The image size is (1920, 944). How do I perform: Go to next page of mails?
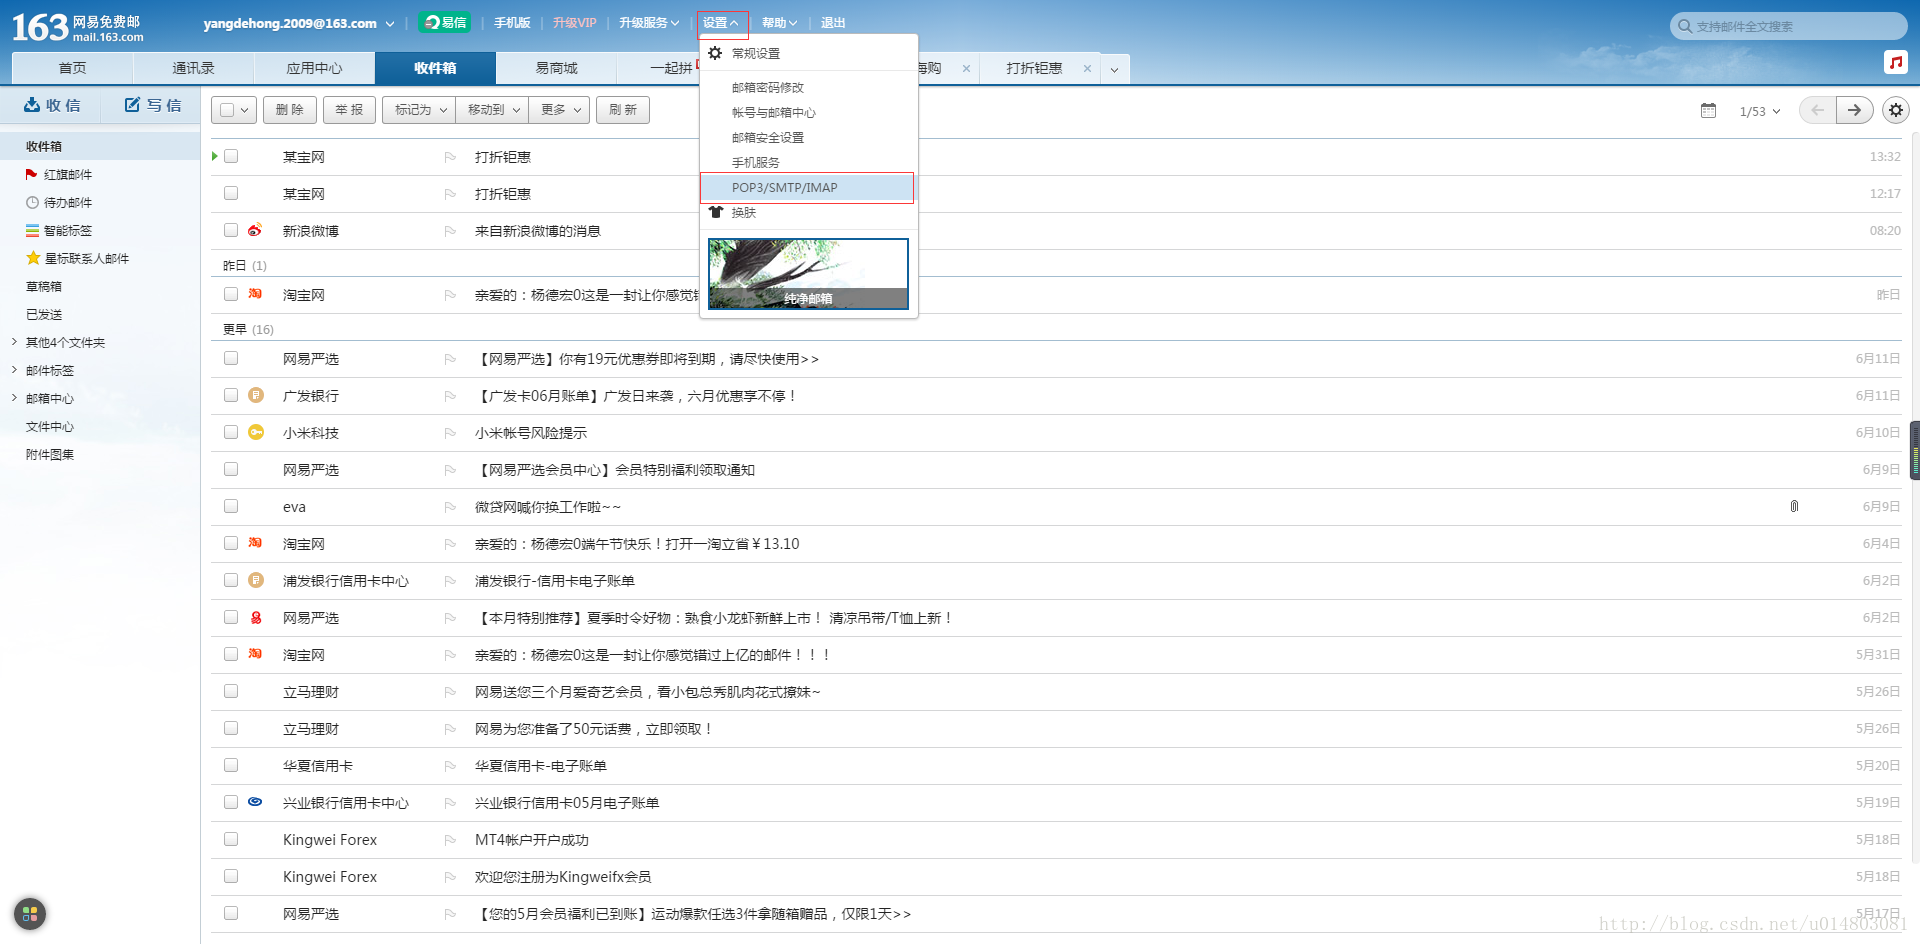[x=1854, y=110]
